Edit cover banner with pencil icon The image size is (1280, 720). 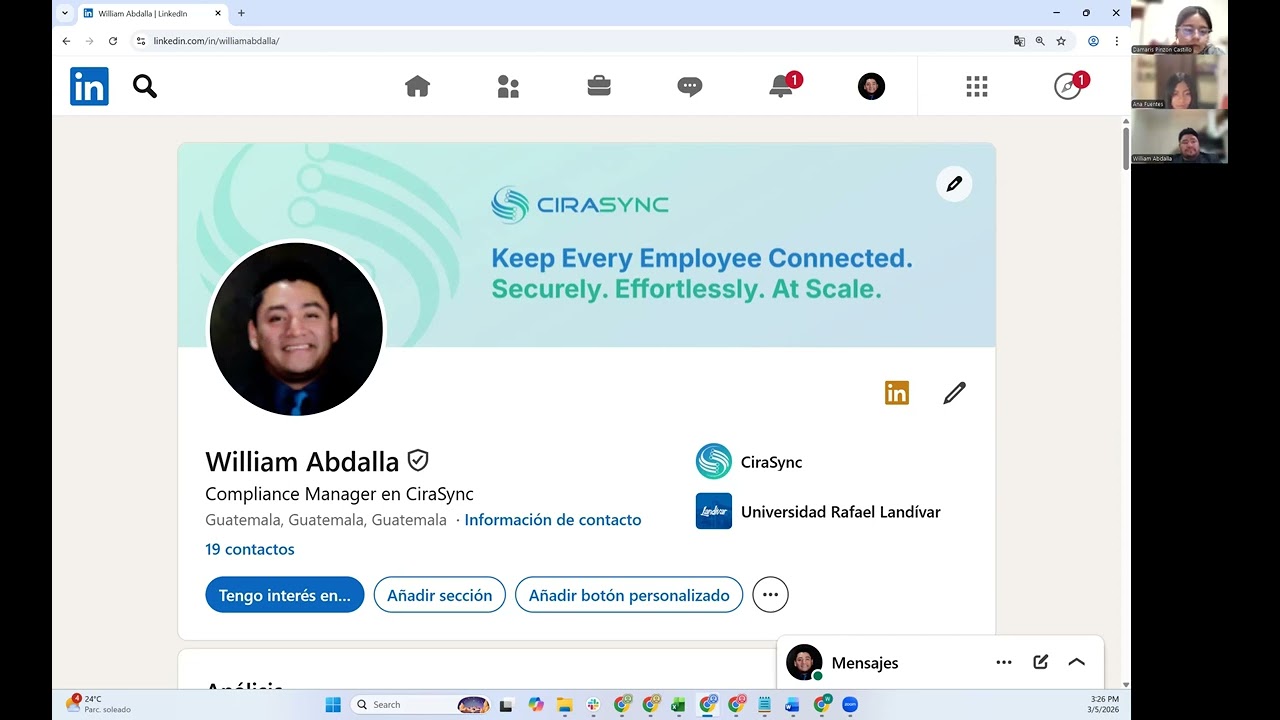point(954,184)
